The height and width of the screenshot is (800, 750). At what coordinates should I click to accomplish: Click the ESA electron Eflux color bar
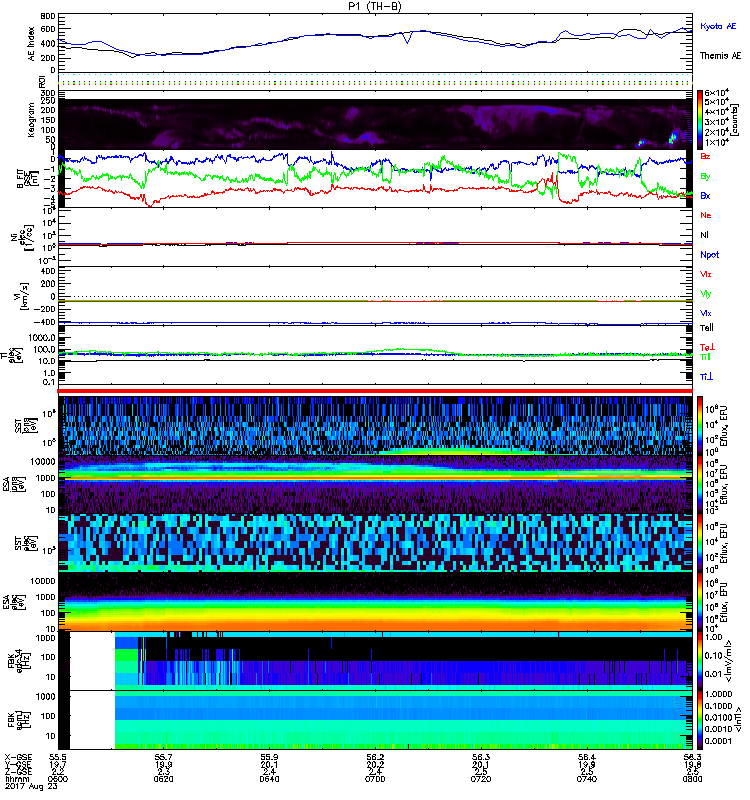[x=700, y=602]
